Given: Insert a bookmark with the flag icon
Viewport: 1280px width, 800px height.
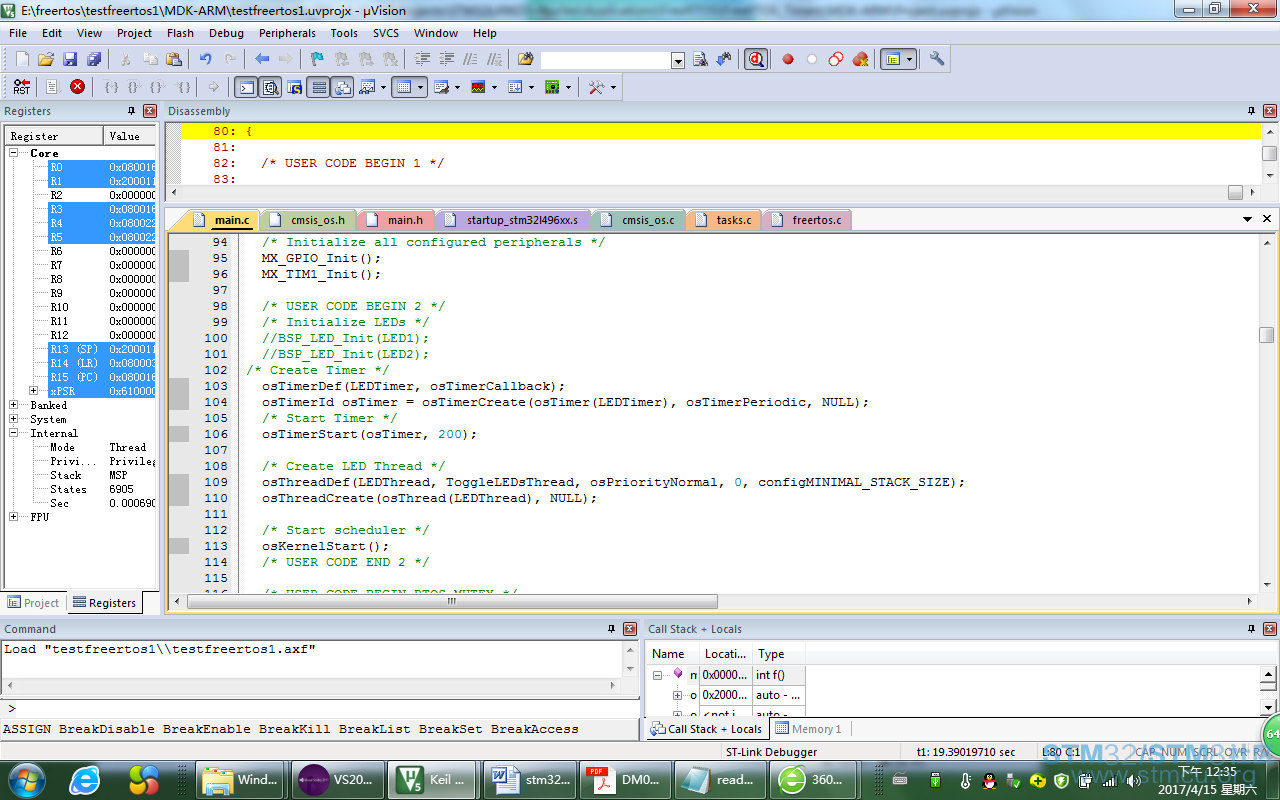Looking at the screenshot, I should coord(318,59).
